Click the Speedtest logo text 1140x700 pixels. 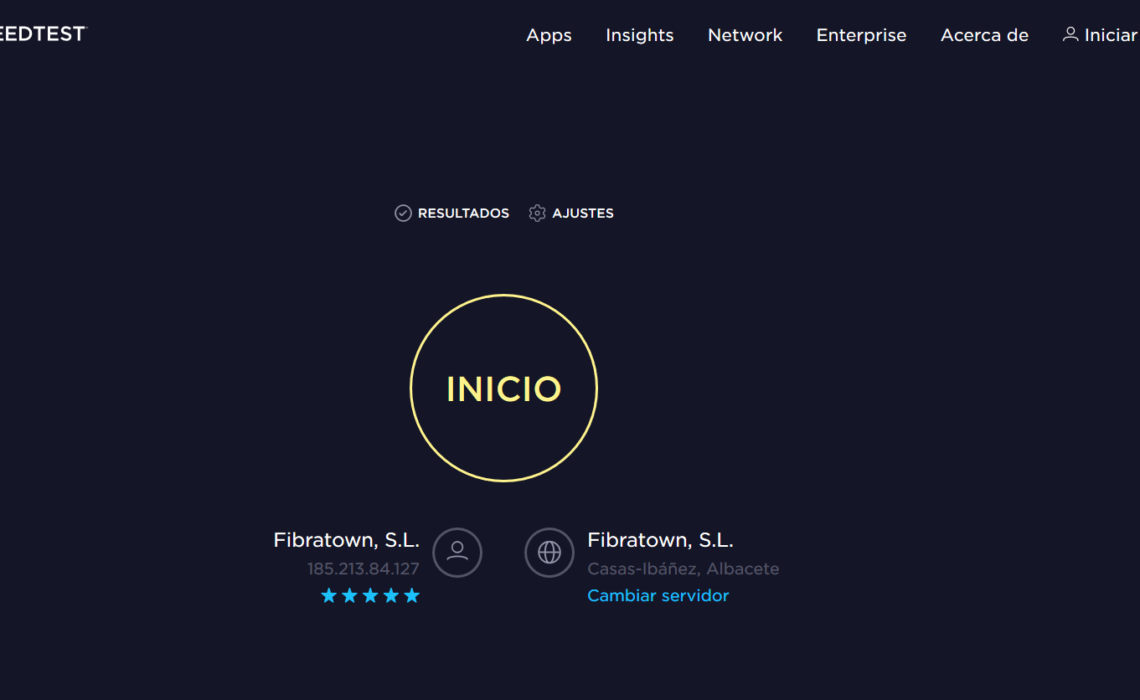44,34
